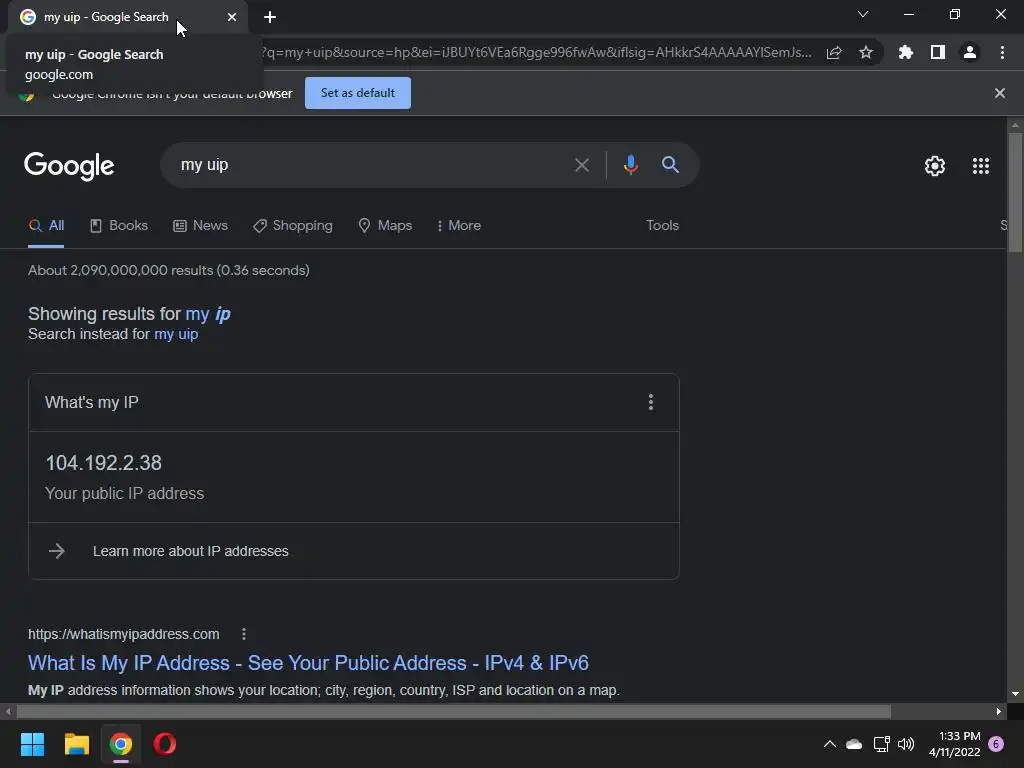Click the horizontal scrollbar right arrow
Screen dimensions: 1024x768
(x=999, y=712)
